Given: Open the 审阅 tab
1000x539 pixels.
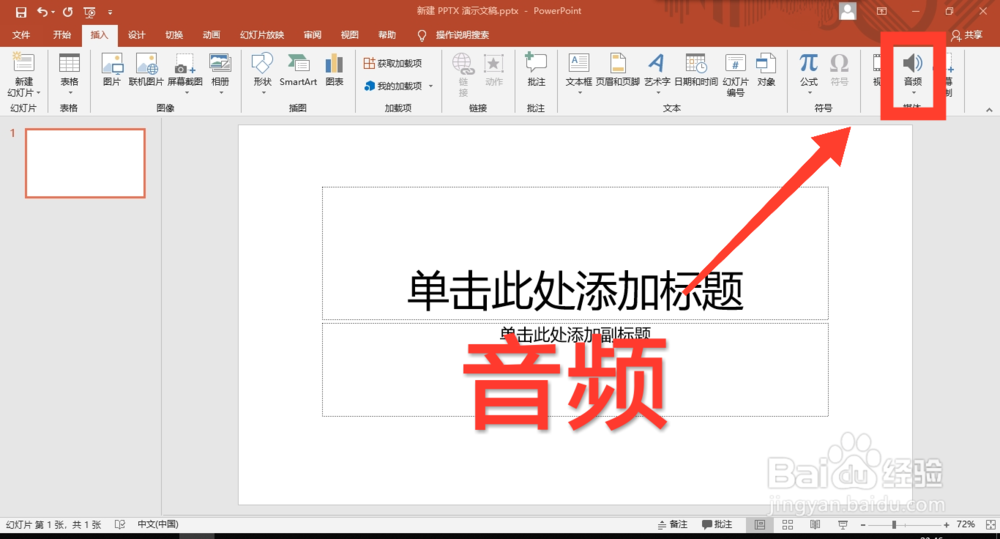Looking at the screenshot, I should click(x=312, y=35).
